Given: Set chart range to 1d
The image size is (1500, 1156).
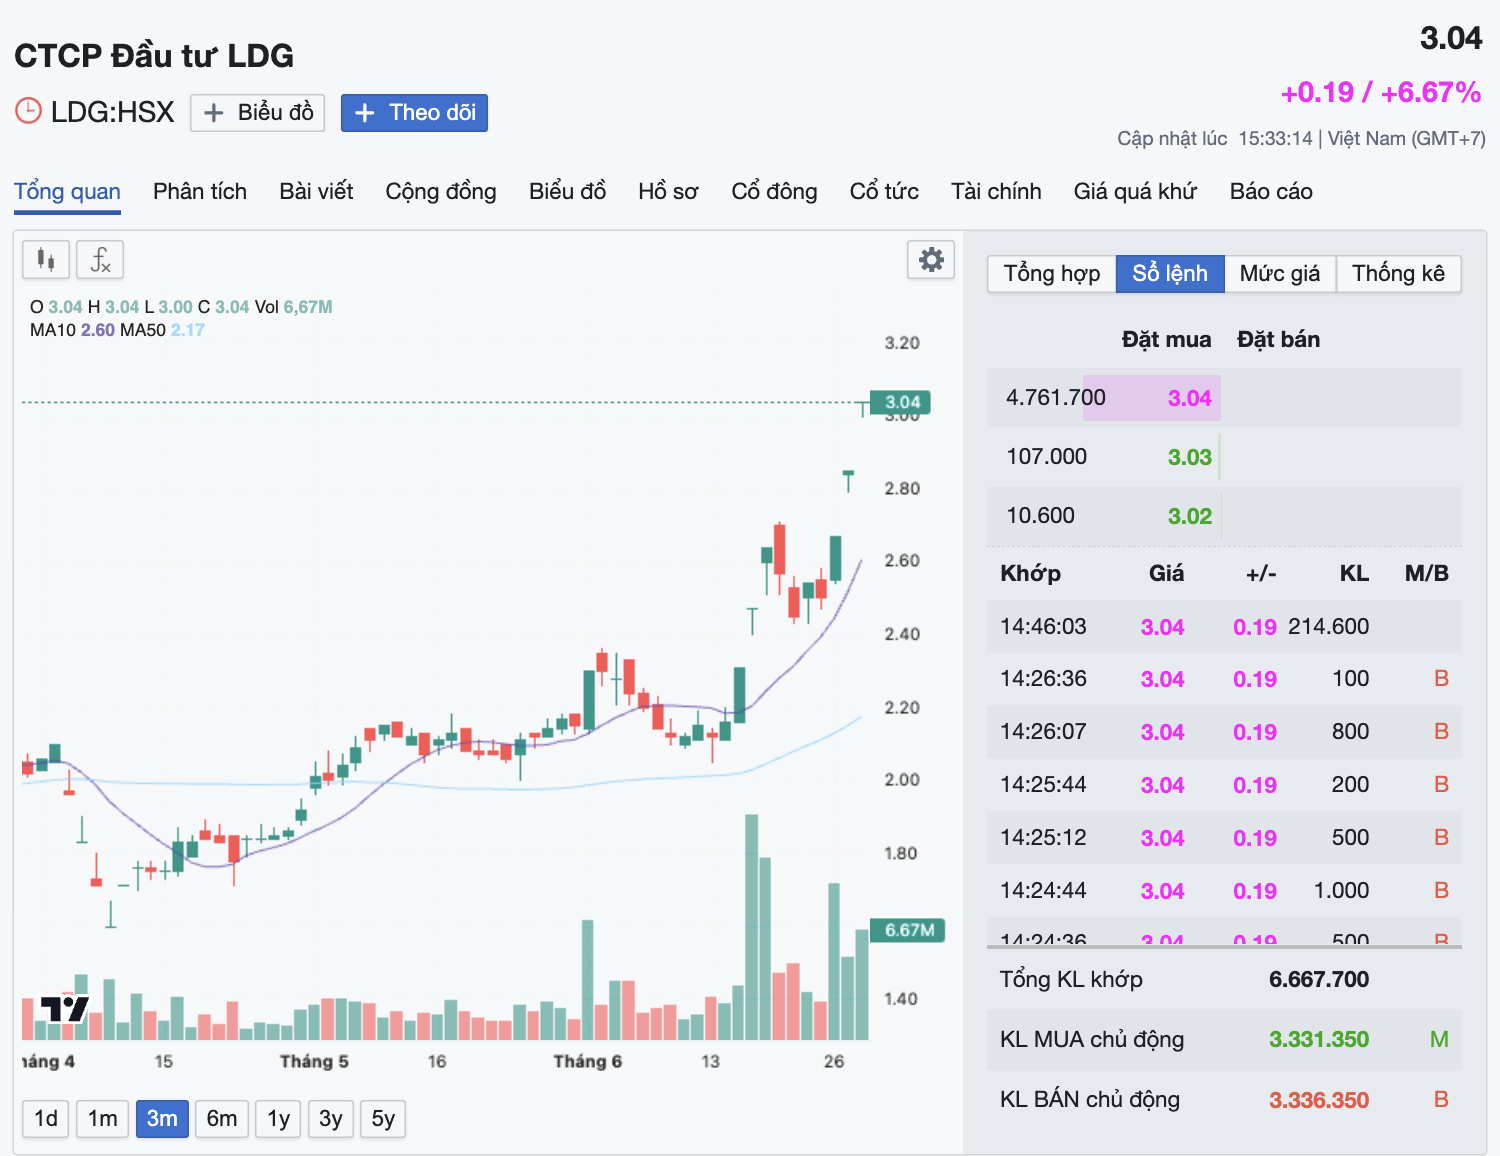Looking at the screenshot, I should [46, 1118].
